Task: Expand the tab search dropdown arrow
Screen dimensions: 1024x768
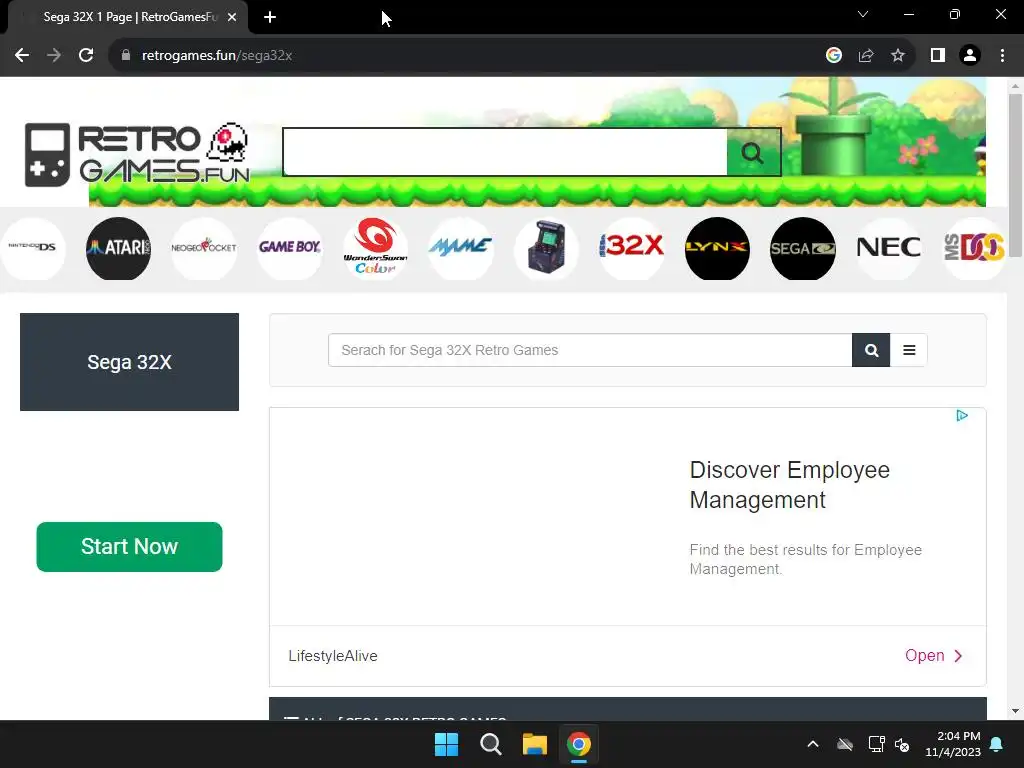Action: (x=863, y=14)
